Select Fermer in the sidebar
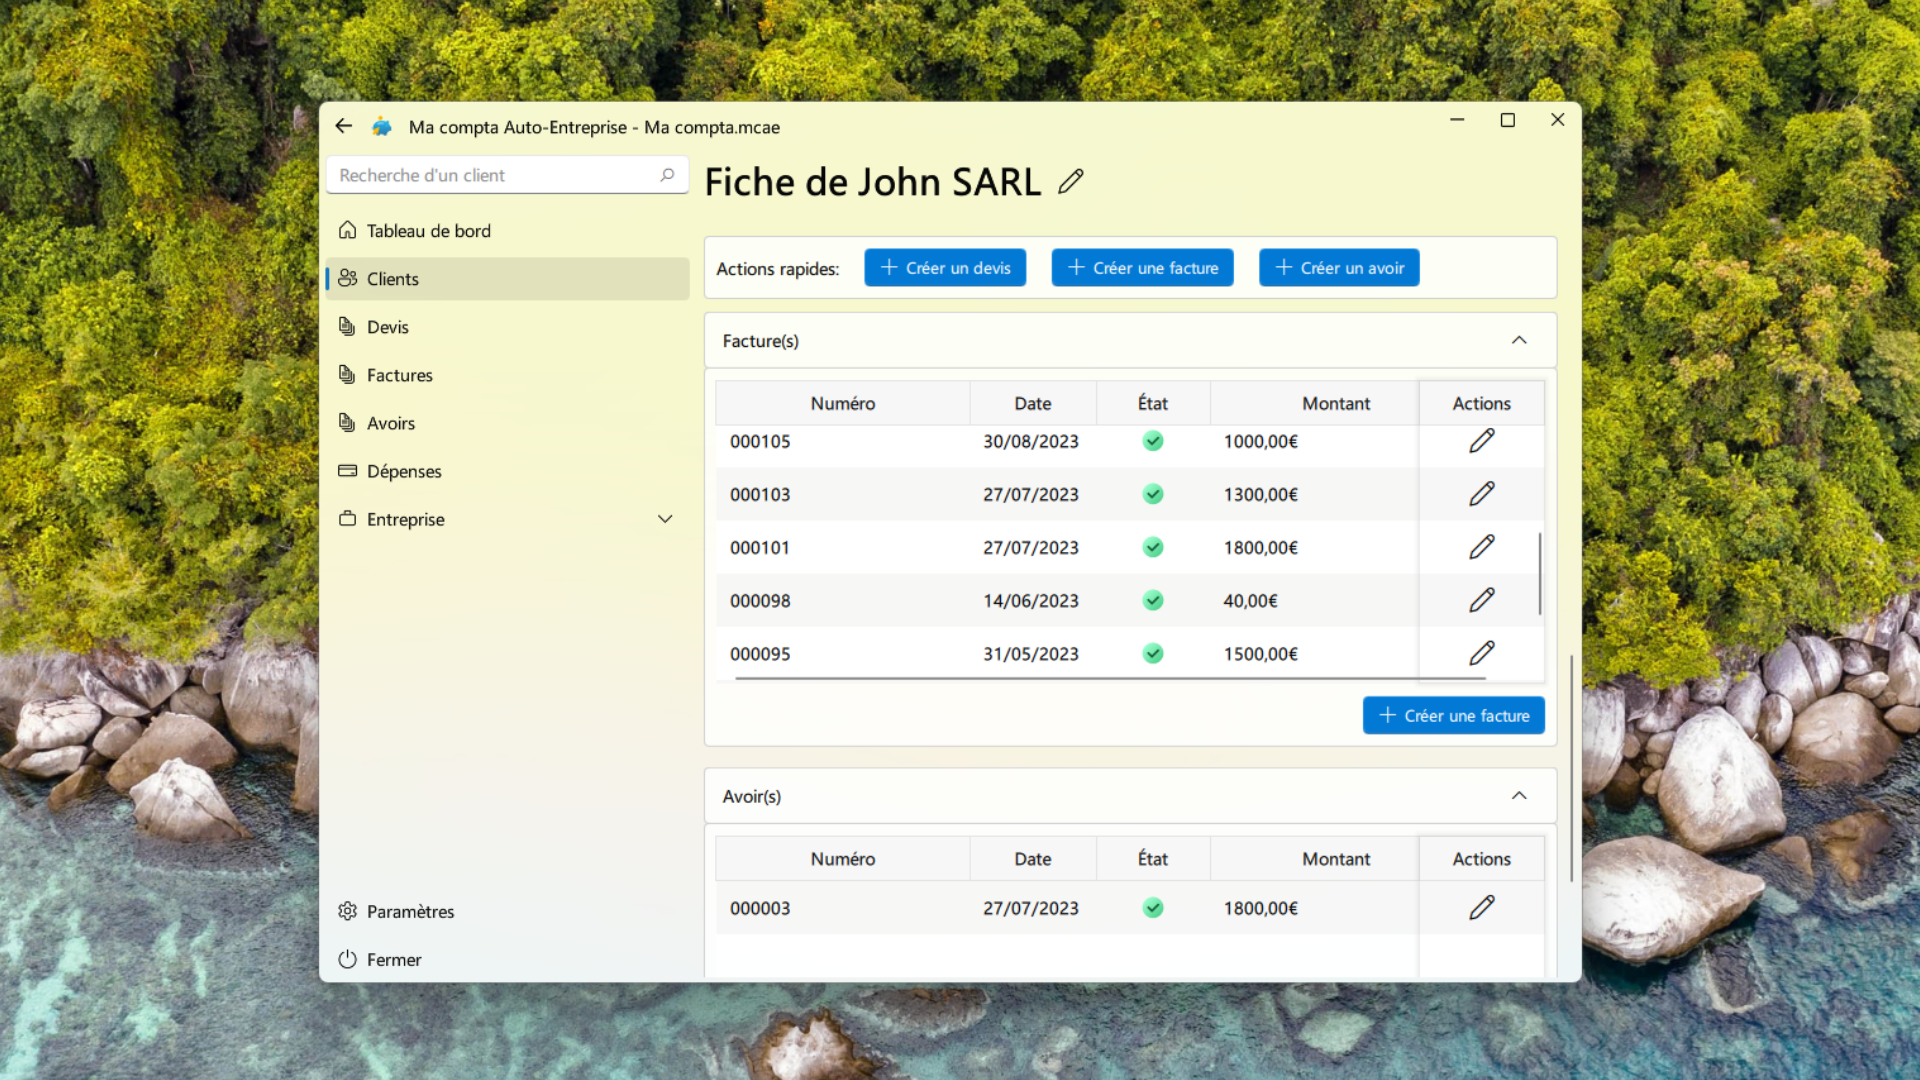1920x1080 pixels. click(393, 959)
